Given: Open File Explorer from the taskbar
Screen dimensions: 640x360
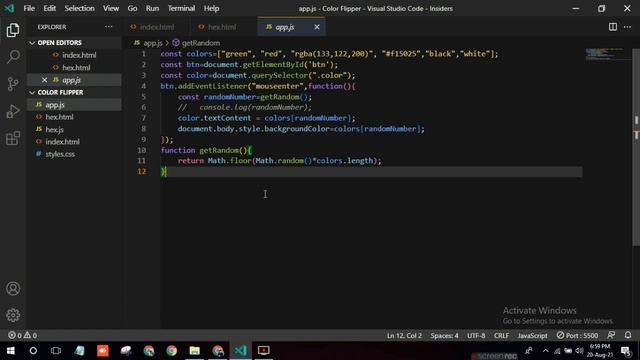Looking at the screenshot, I should point(195,351).
